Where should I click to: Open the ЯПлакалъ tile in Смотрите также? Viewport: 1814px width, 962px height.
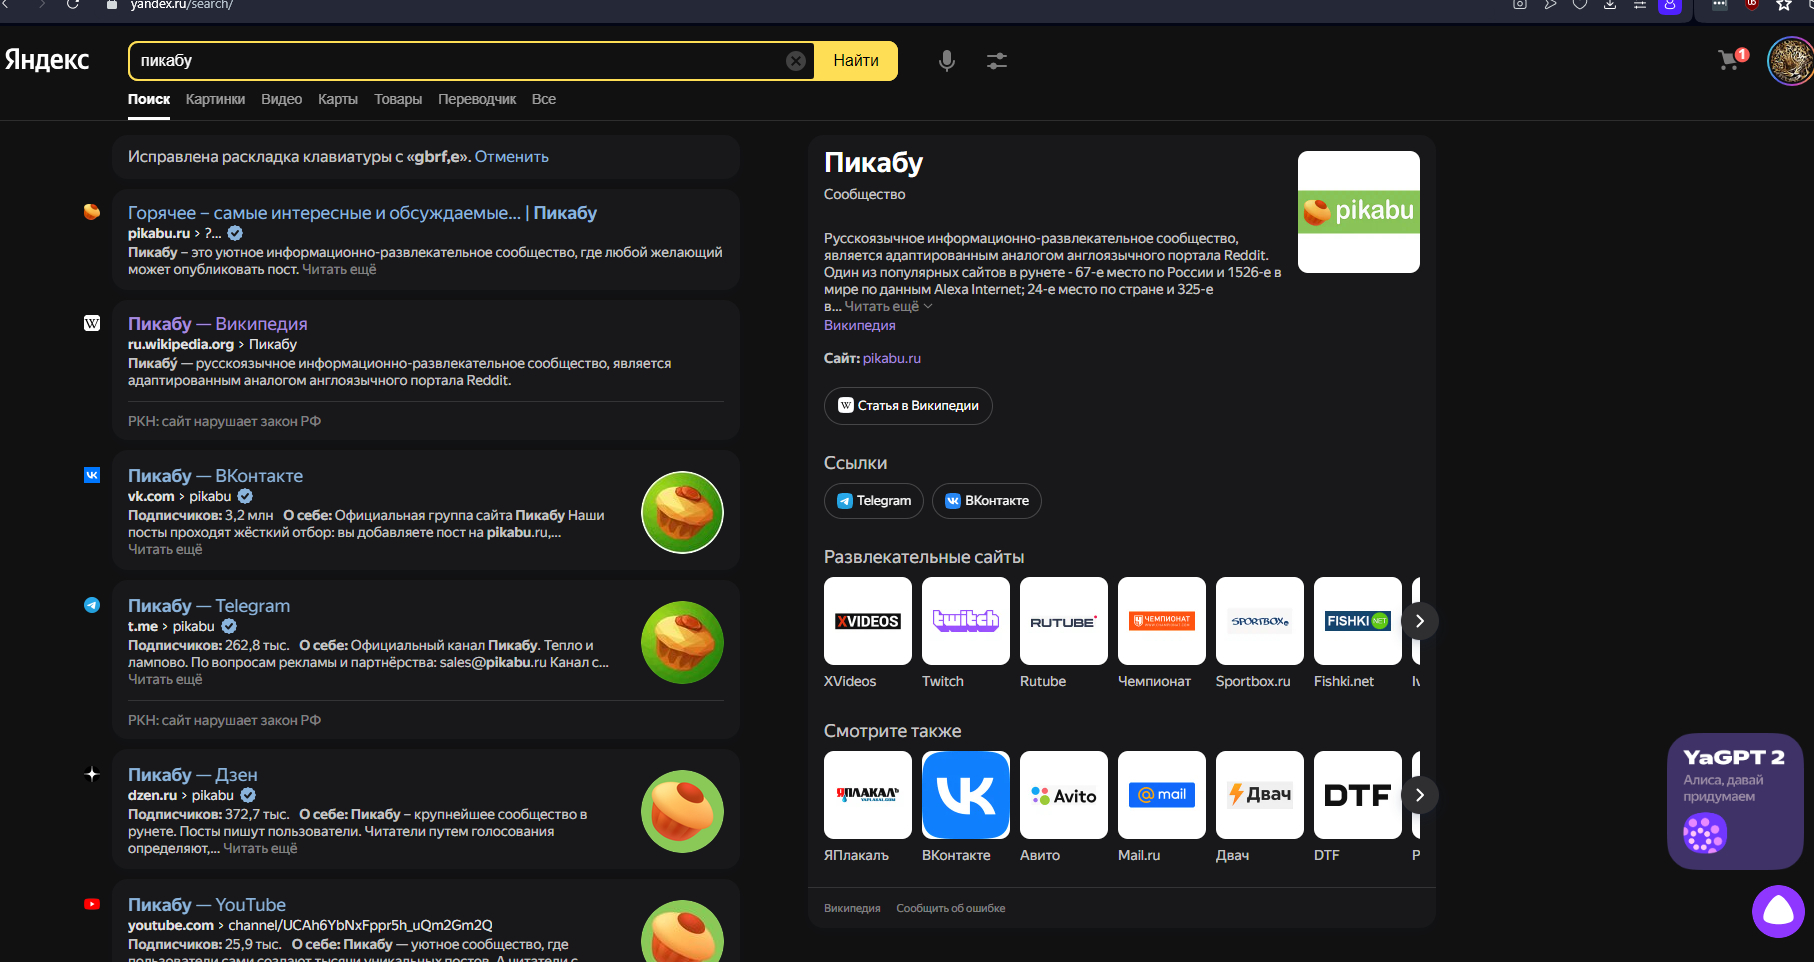click(868, 795)
